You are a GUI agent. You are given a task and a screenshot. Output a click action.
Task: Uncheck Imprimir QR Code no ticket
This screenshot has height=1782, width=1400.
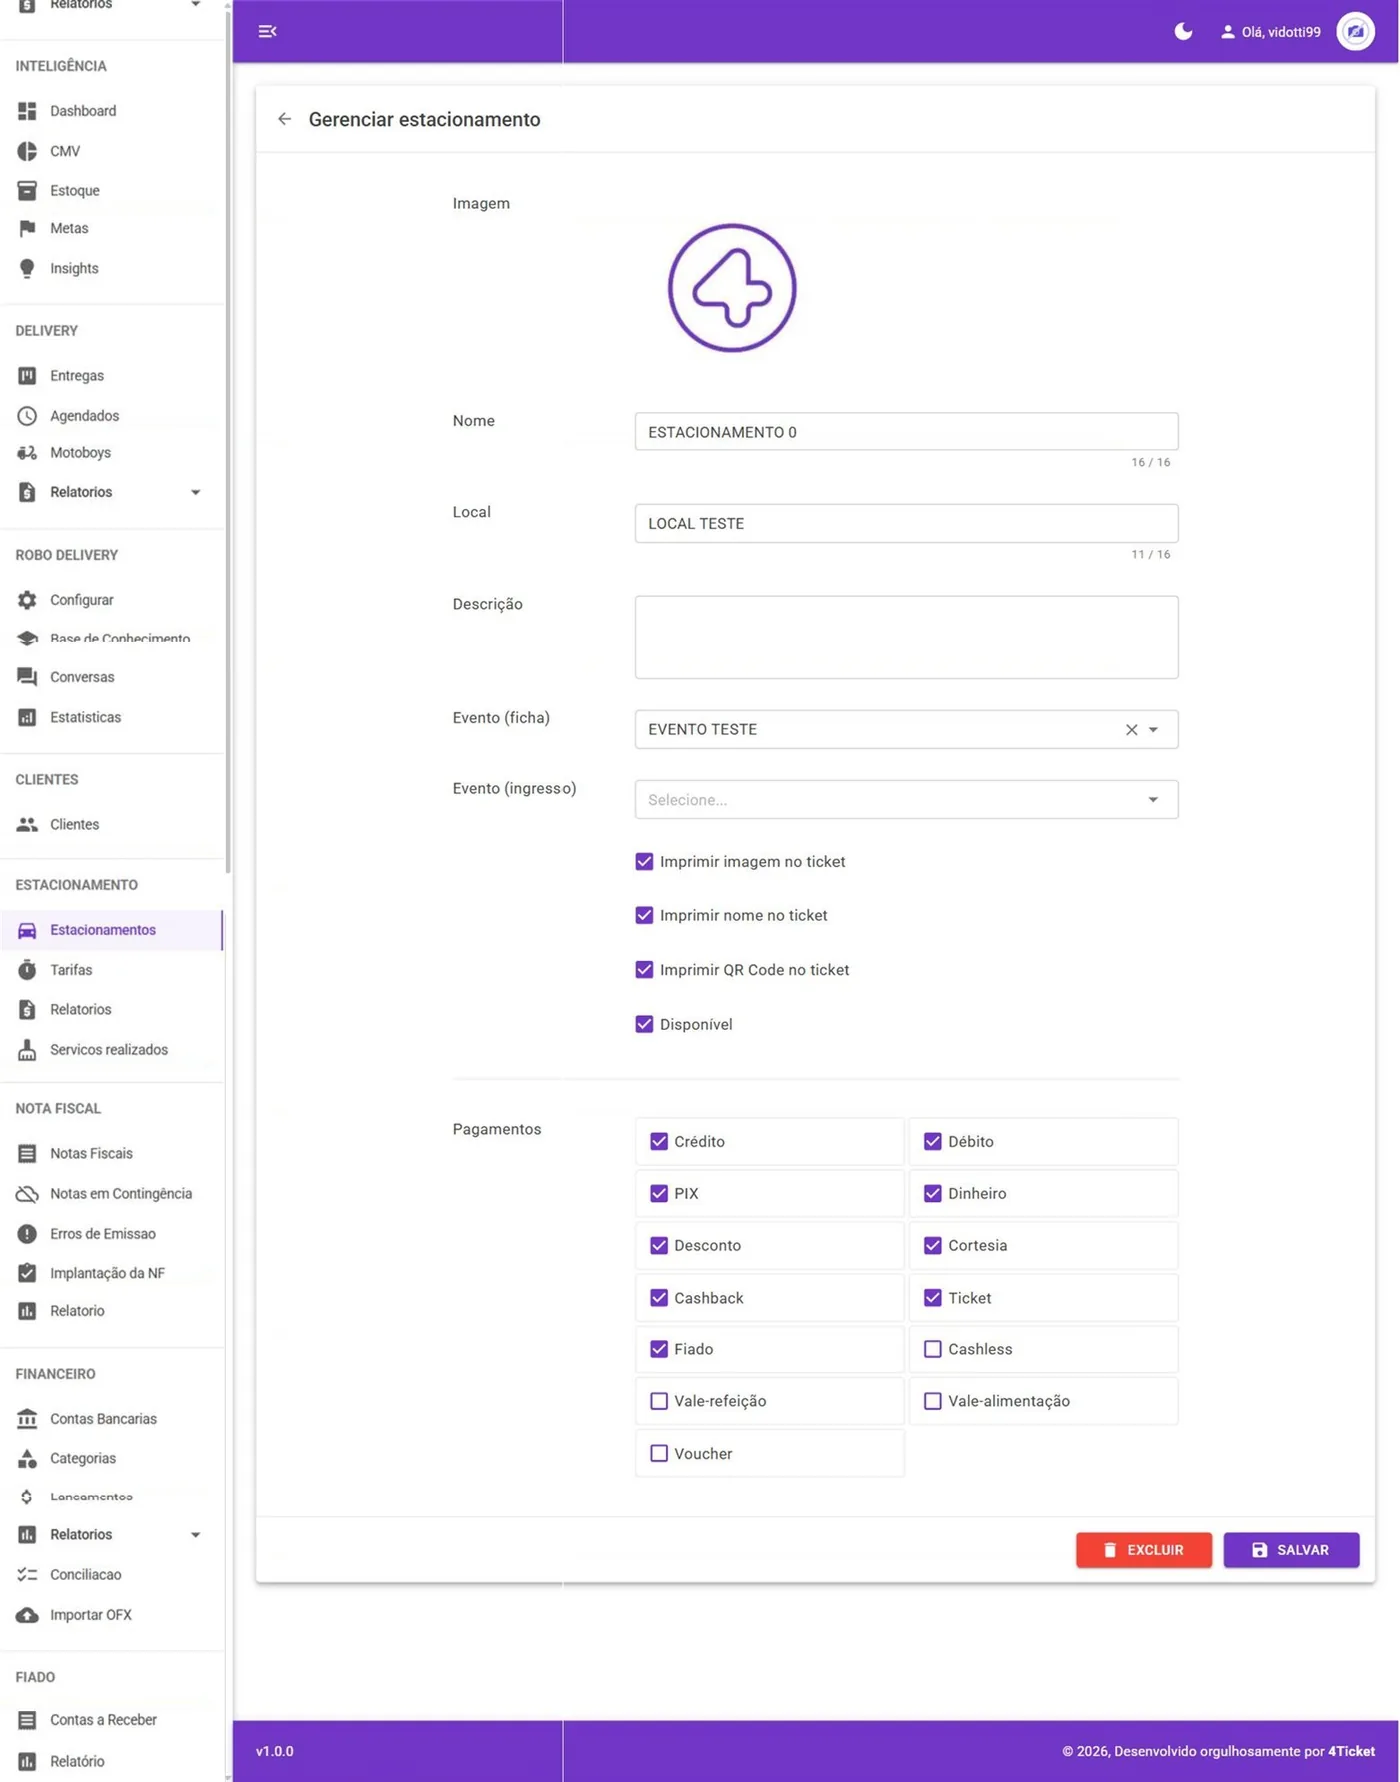[x=644, y=970]
